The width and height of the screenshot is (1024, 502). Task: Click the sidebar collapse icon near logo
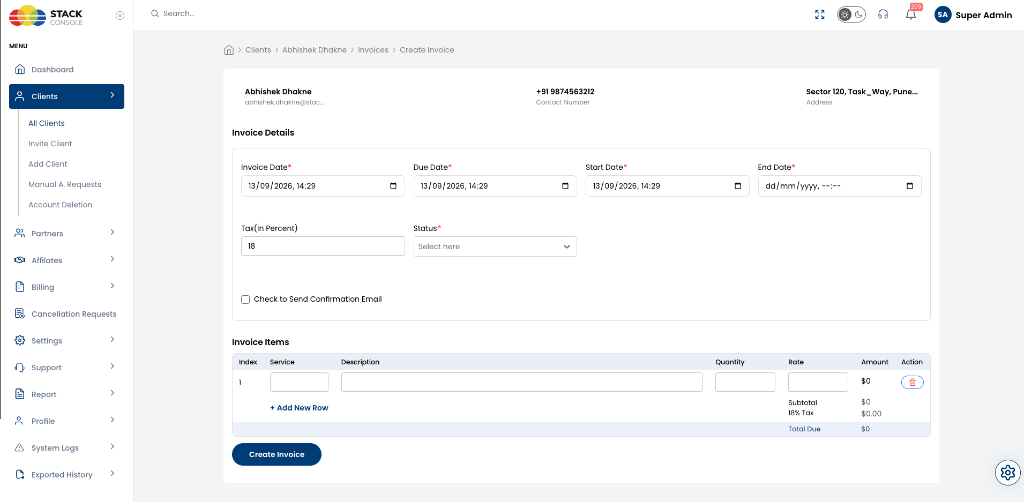coord(120,16)
